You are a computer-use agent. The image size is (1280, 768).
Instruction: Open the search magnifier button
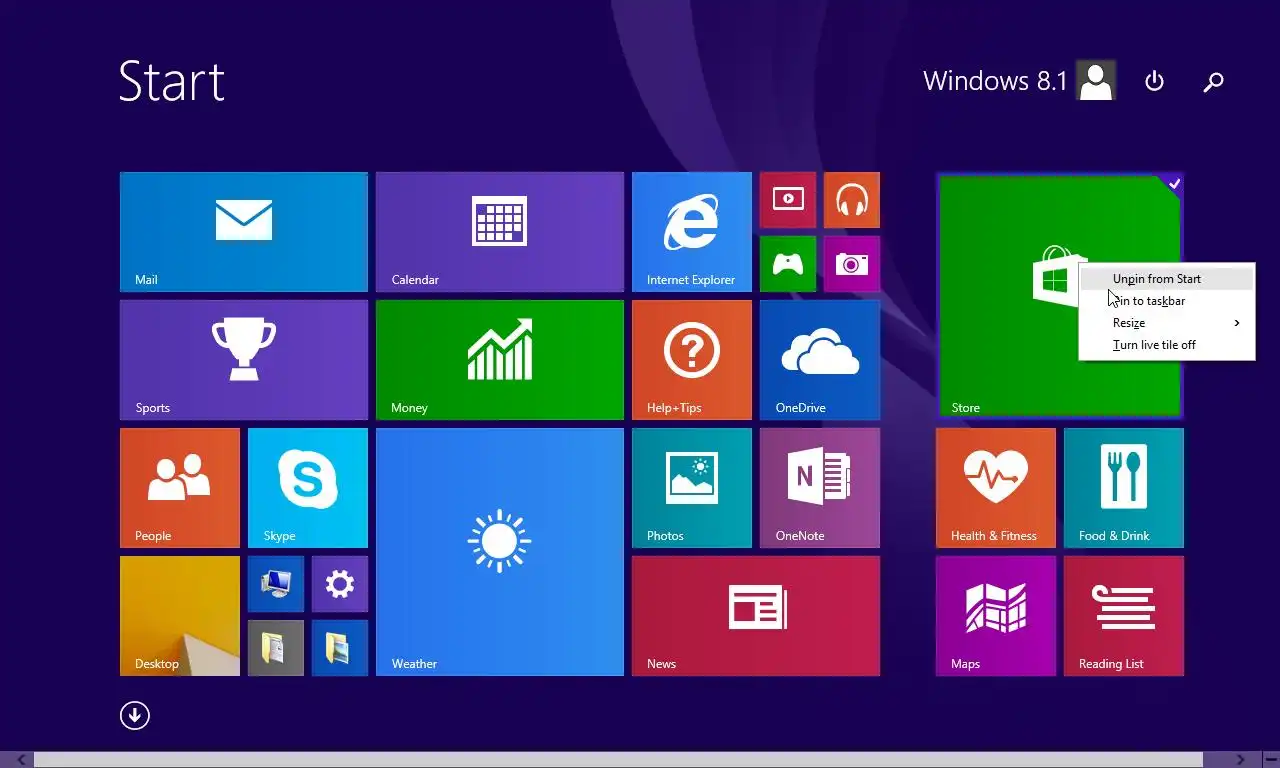[1213, 82]
